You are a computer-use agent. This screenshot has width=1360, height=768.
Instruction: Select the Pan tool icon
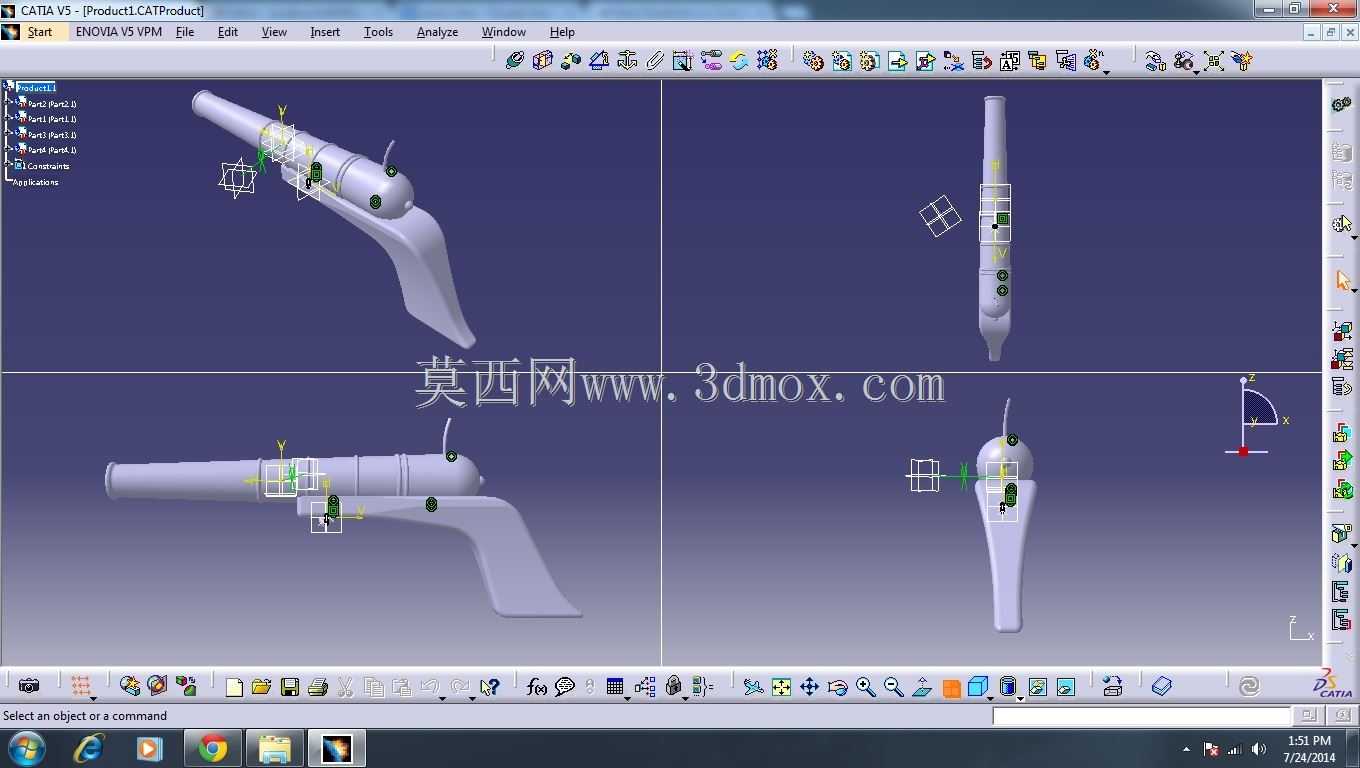coord(809,687)
